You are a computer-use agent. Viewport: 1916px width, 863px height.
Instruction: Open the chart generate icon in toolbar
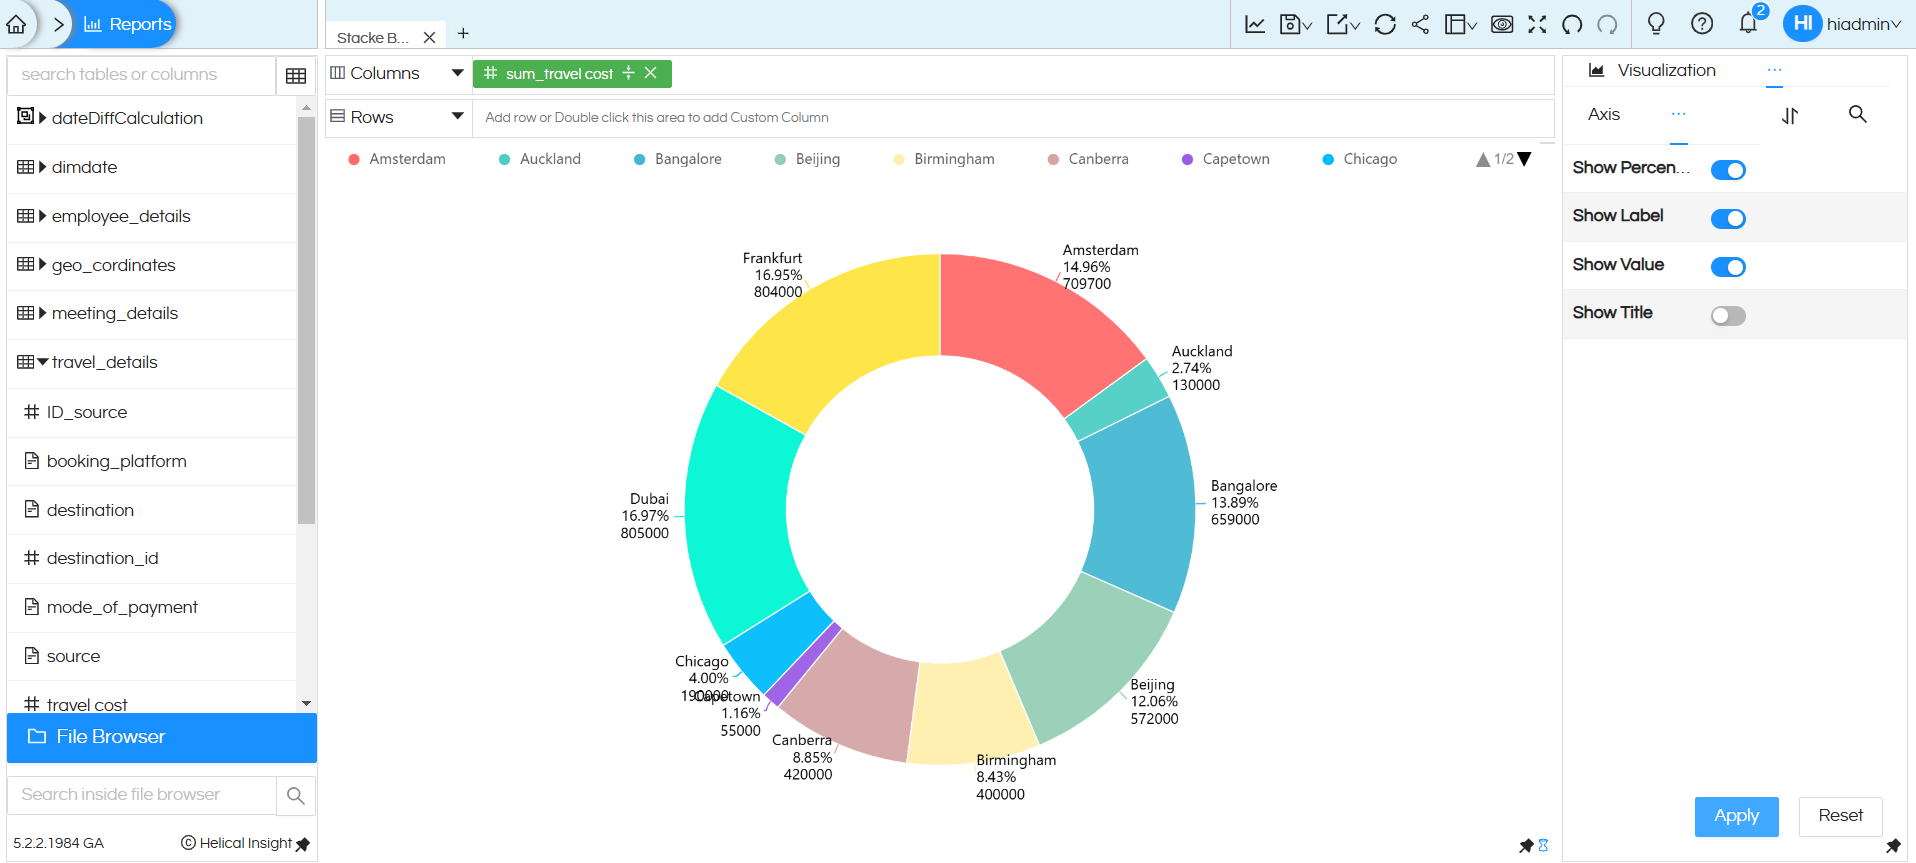(1255, 24)
